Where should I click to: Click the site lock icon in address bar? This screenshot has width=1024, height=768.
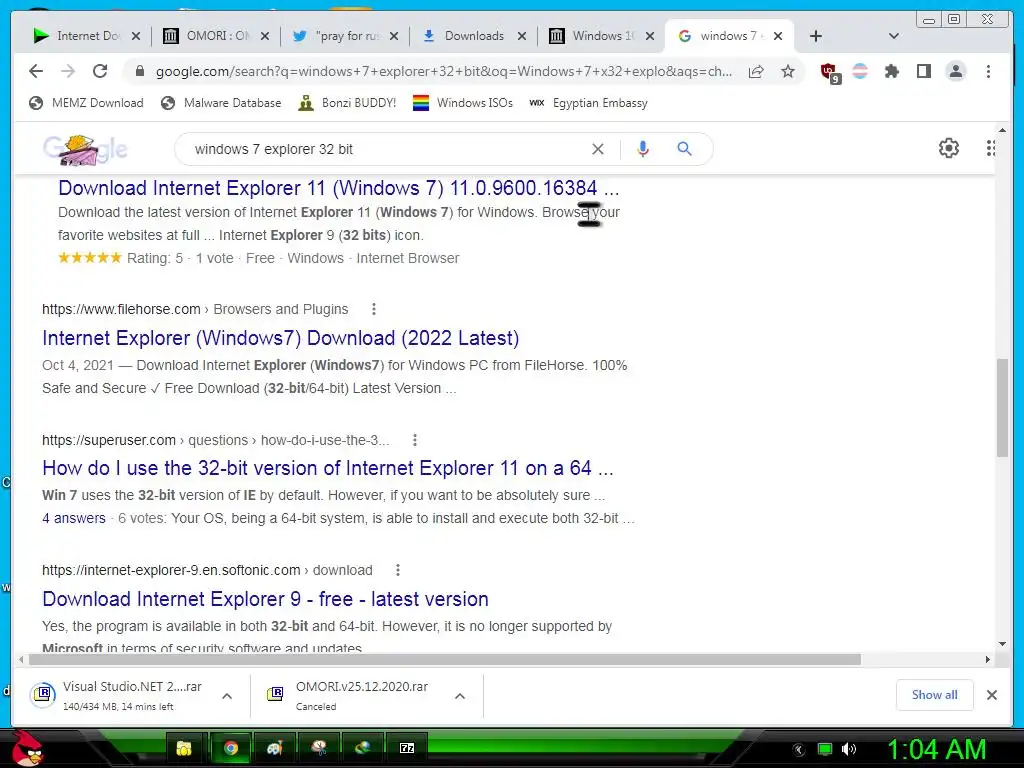tap(140, 71)
